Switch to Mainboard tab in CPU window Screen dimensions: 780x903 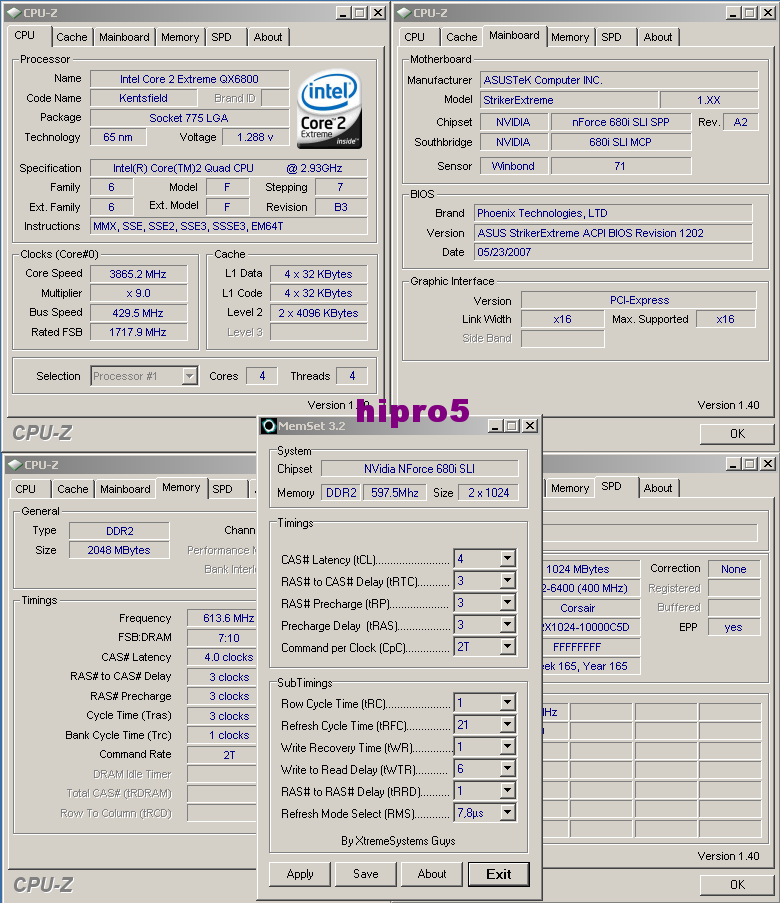point(124,37)
